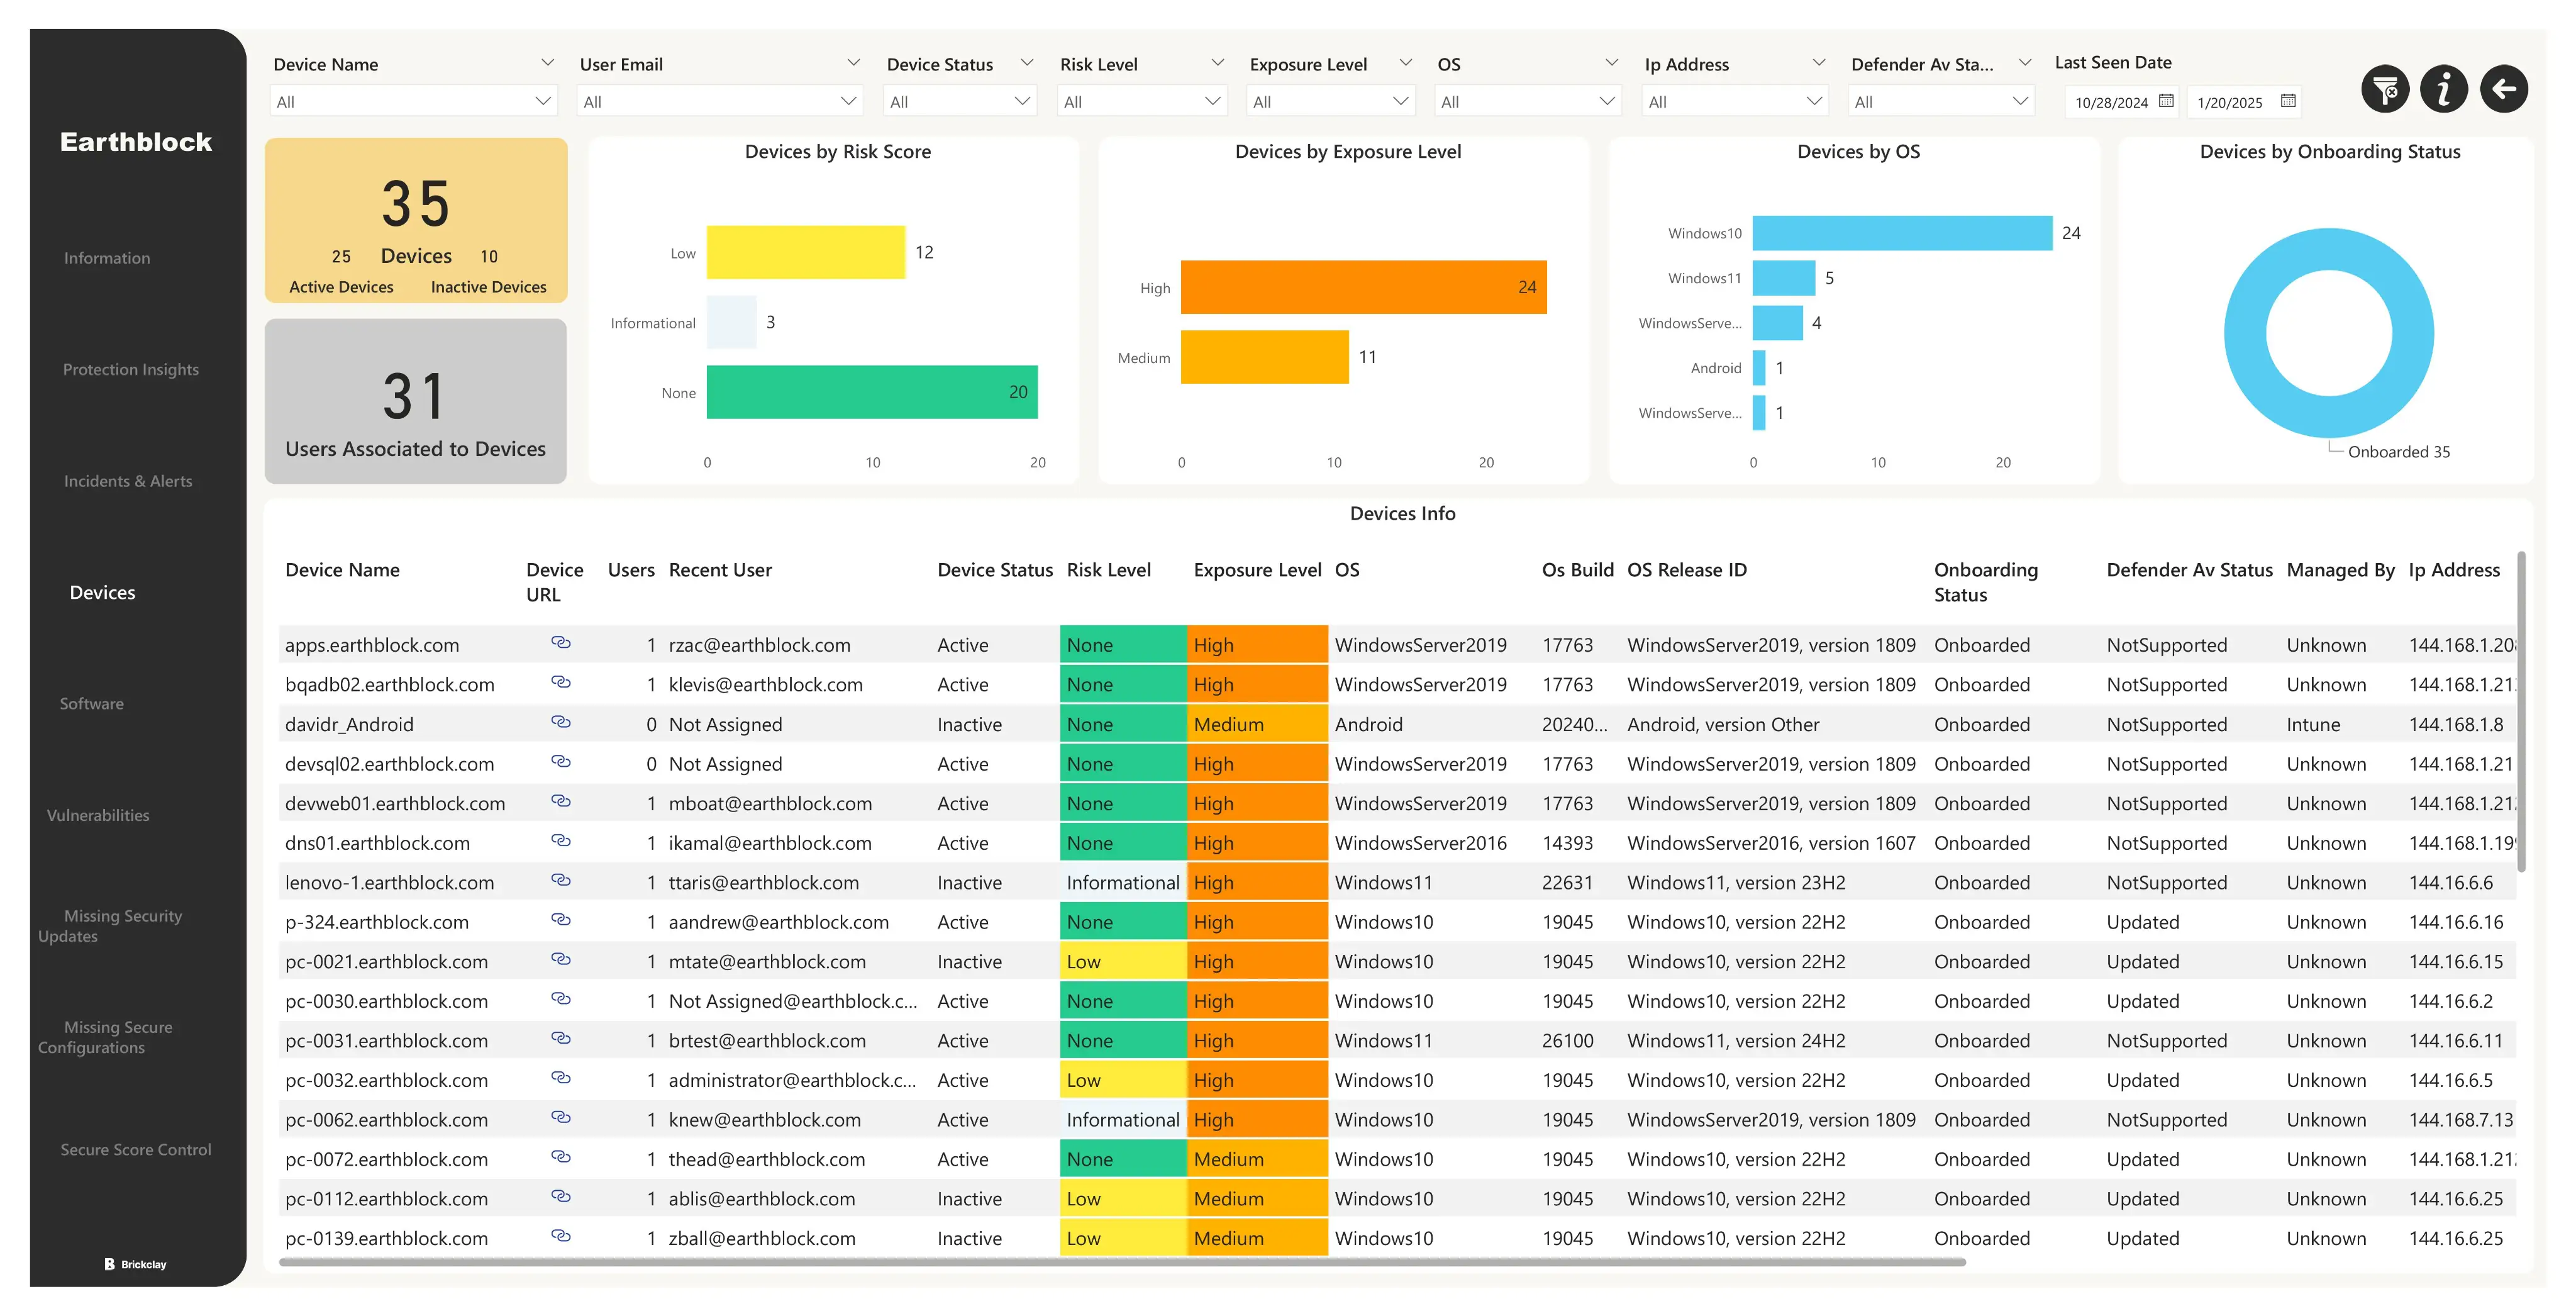Sort table by Exposure Level column header
2576x1316 pixels.
tap(1257, 570)
